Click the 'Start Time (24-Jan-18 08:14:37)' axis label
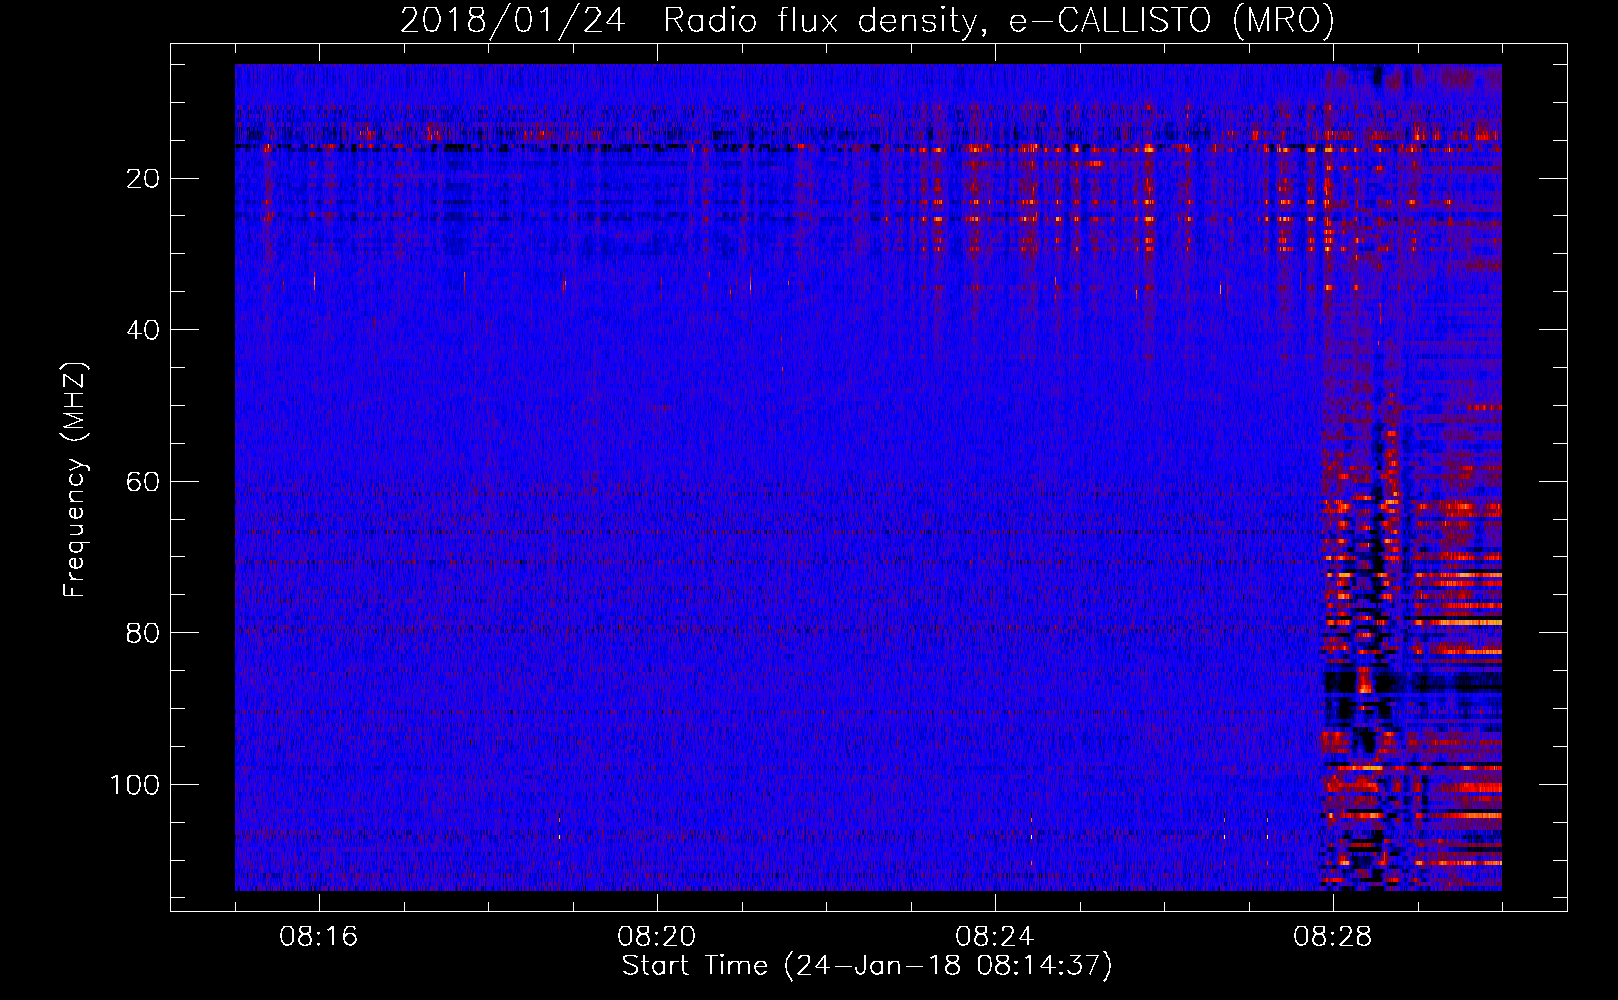The height and width of the screenshot is (1000, 1618). tap(867, 966)
